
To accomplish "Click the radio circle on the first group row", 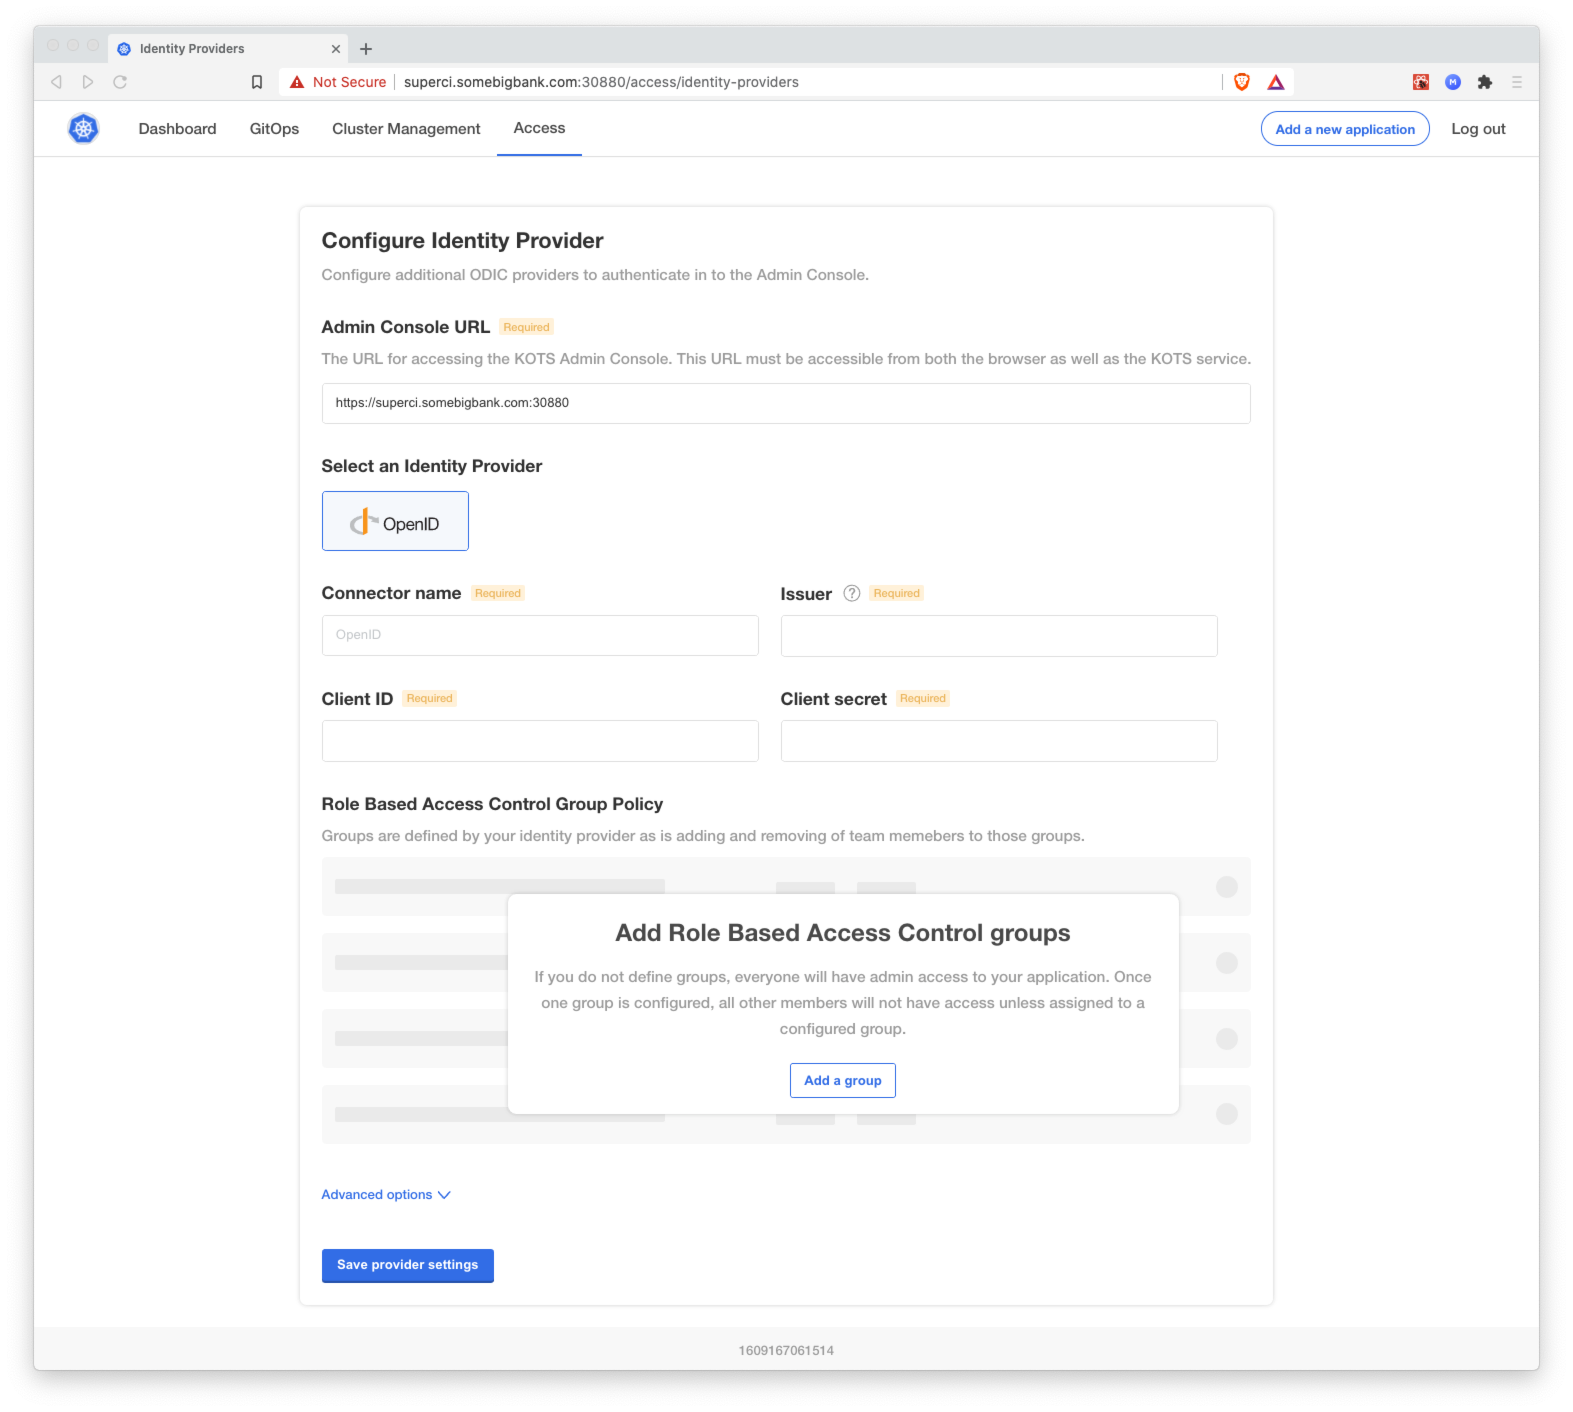I will click(x=1227, y=886).
